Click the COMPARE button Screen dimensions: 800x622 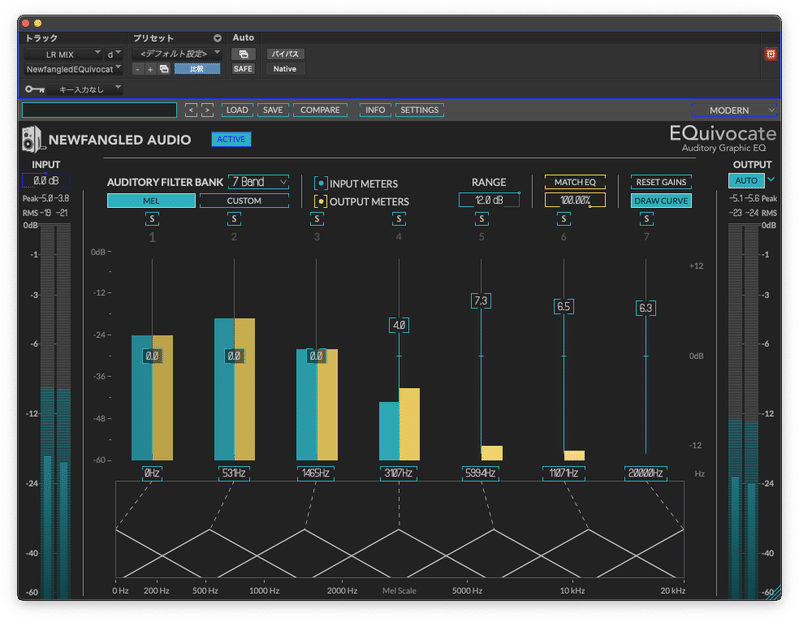pos(320,110)
